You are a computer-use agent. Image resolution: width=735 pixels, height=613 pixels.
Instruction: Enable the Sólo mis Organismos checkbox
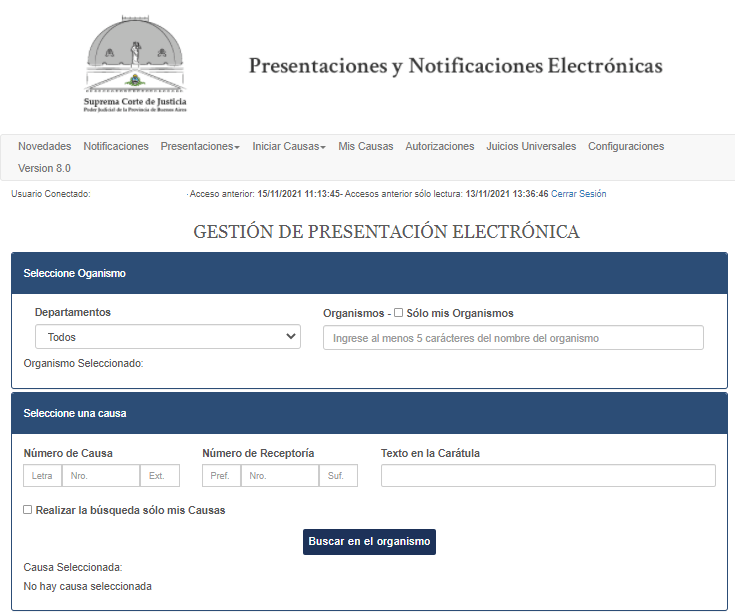[399, 313]
